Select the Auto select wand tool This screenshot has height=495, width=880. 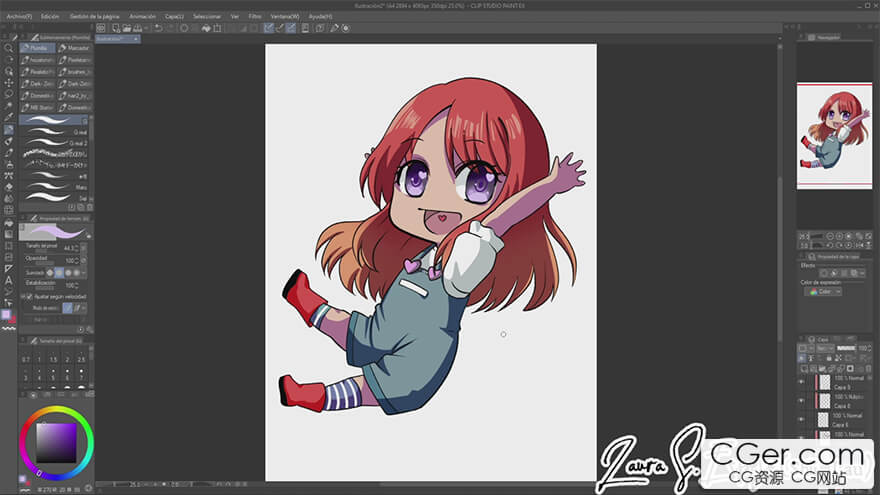pos(8,106)
